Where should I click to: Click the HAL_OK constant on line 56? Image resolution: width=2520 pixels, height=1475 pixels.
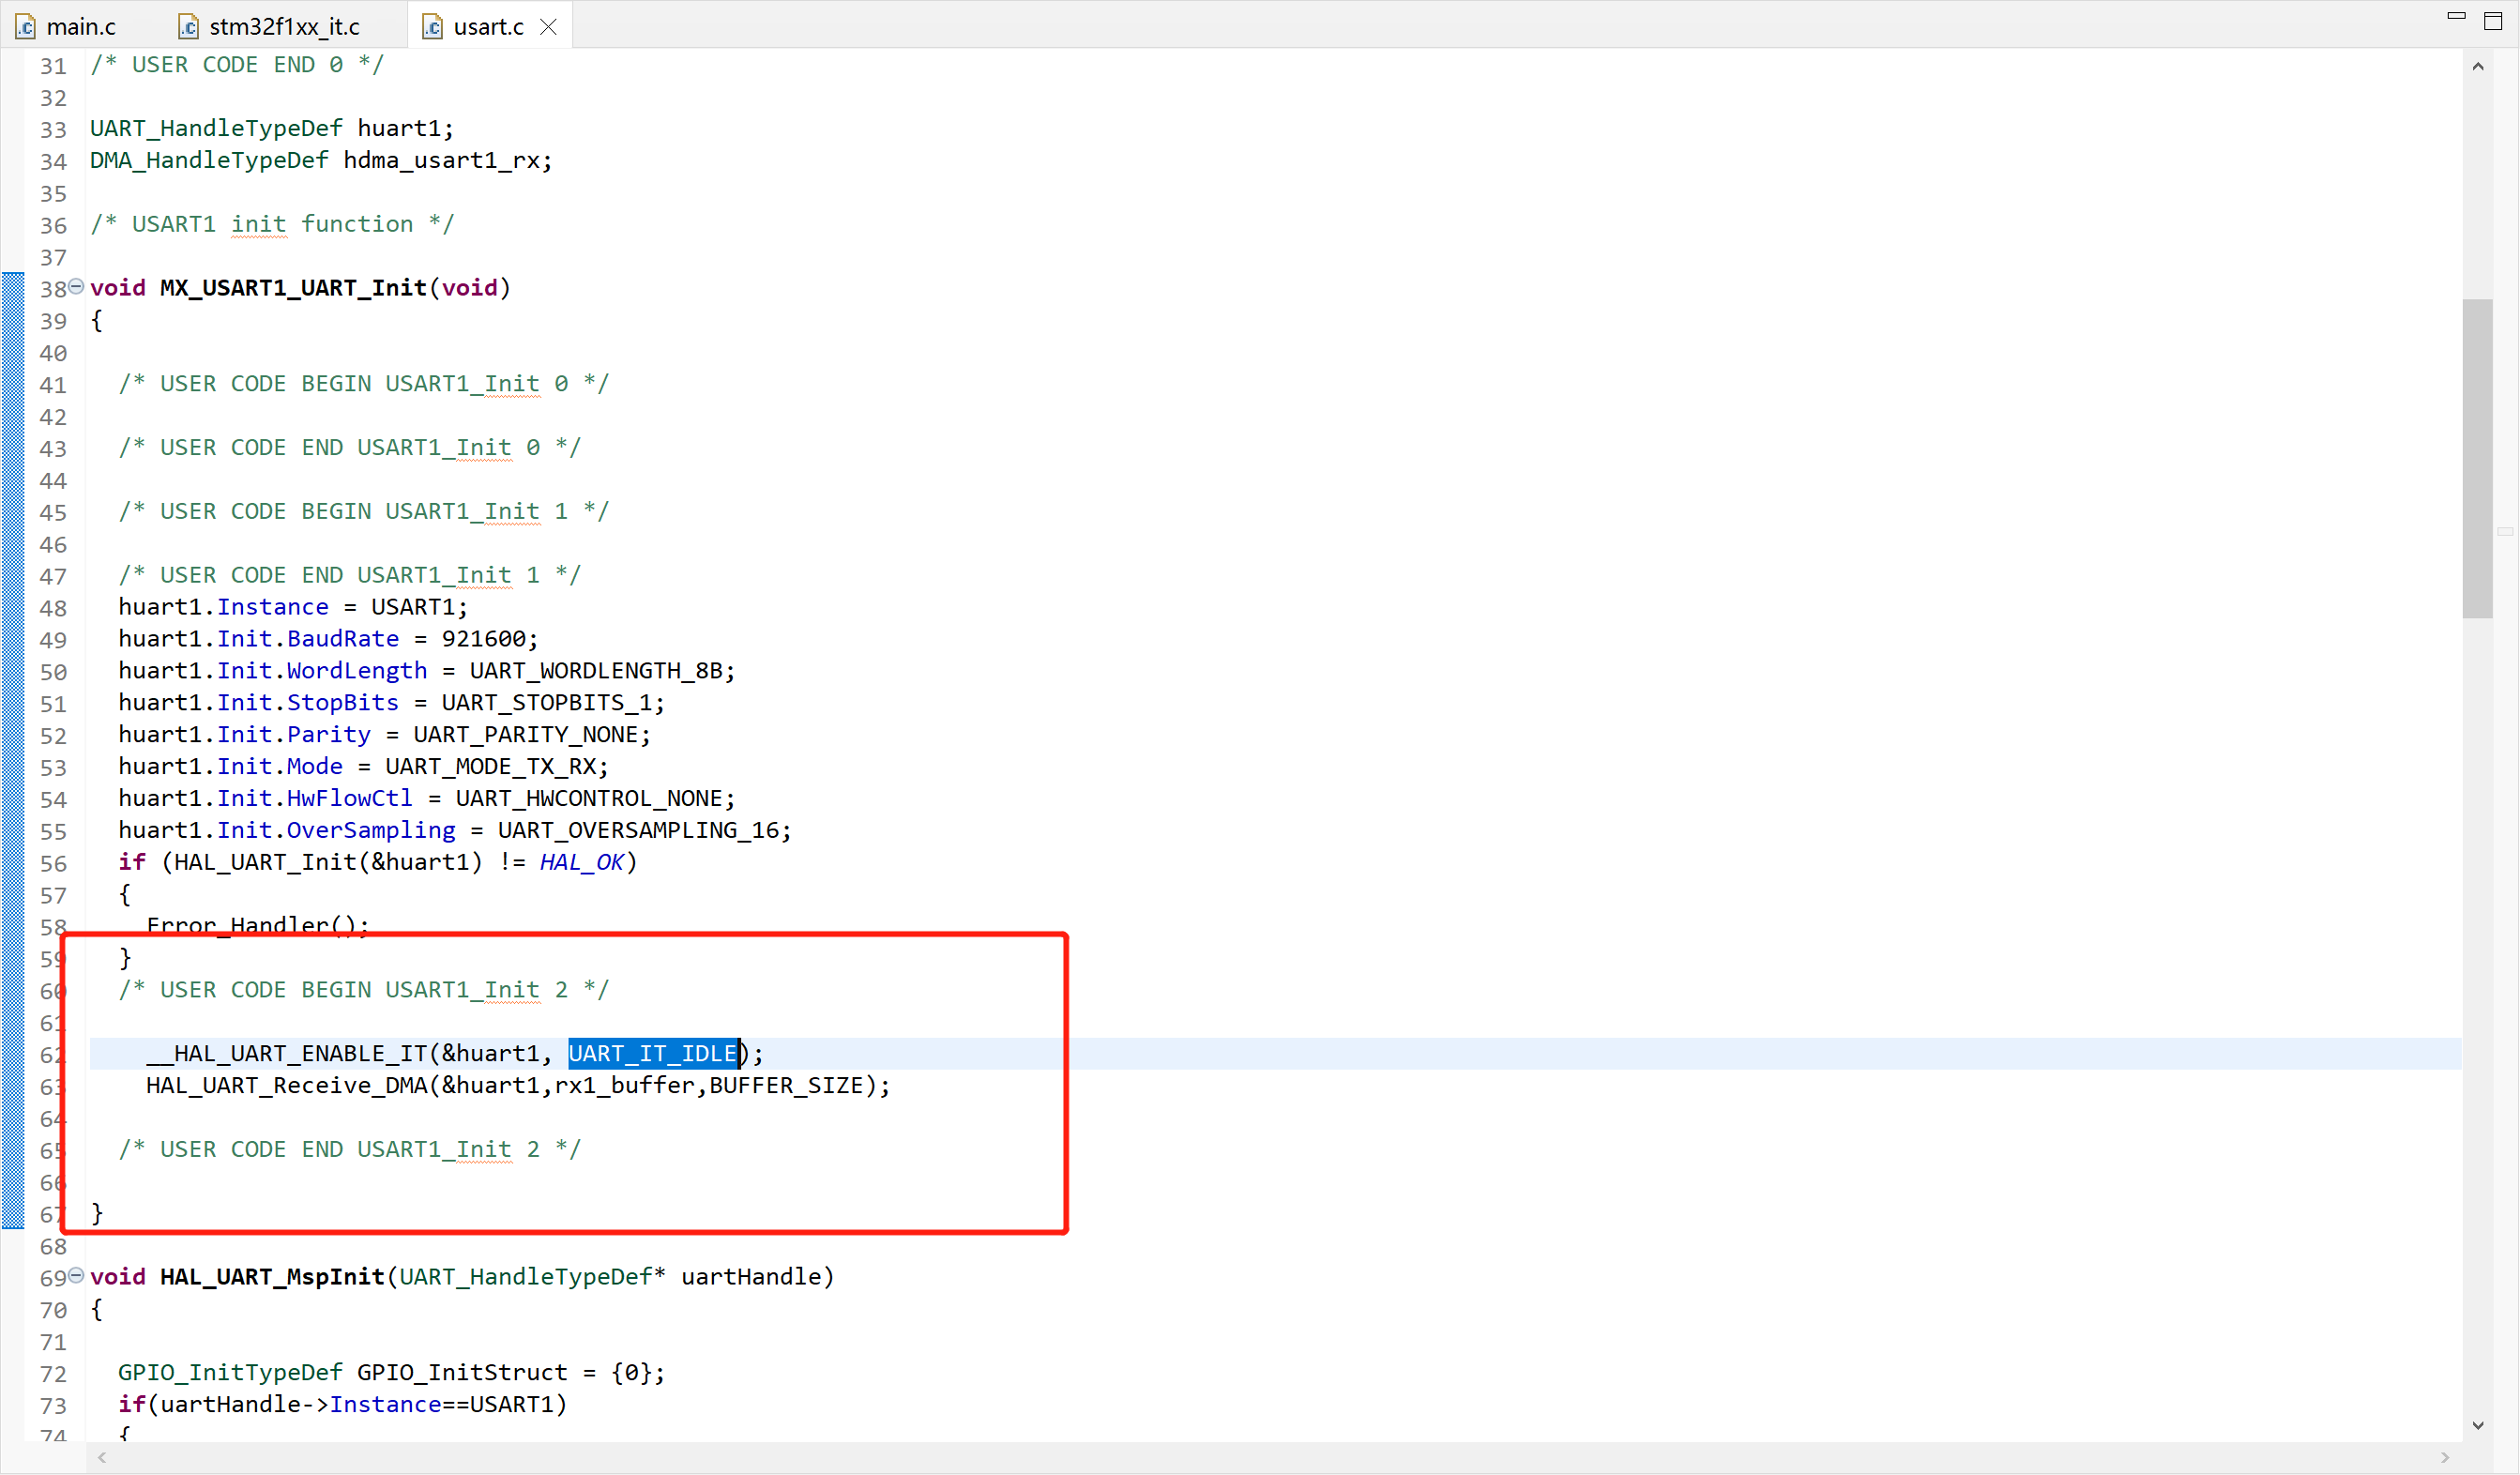[581, 862]
